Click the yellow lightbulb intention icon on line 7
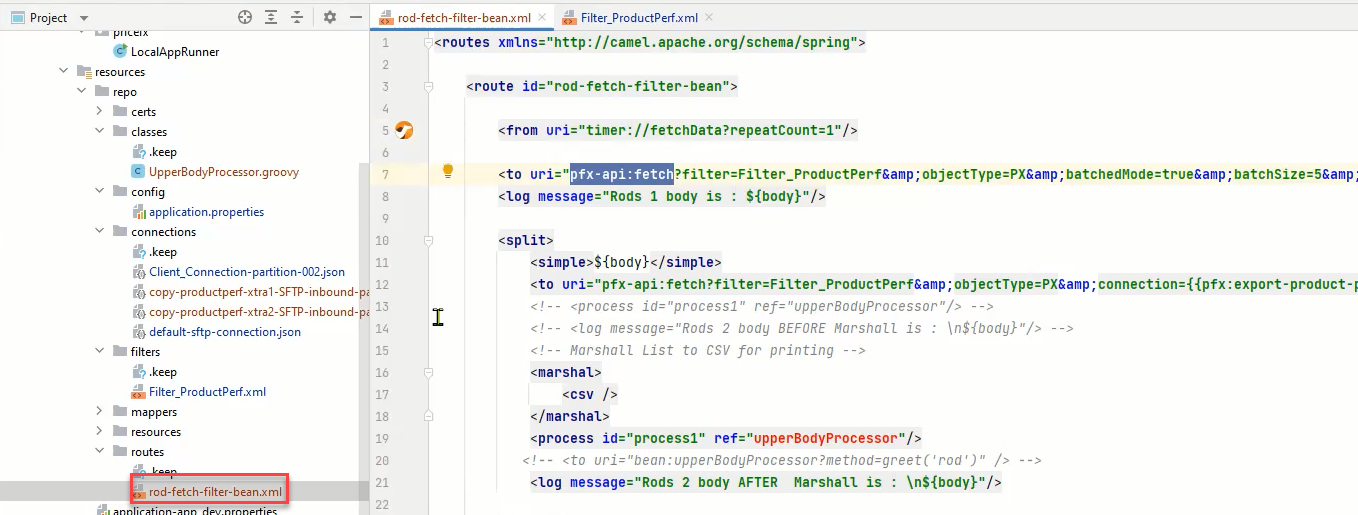This screenshot has height=515, width=1358. point(449,172)
